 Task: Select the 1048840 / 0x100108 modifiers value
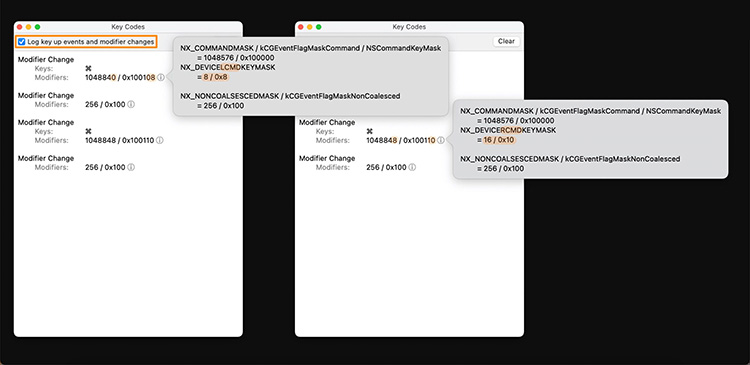coord(120,77)
